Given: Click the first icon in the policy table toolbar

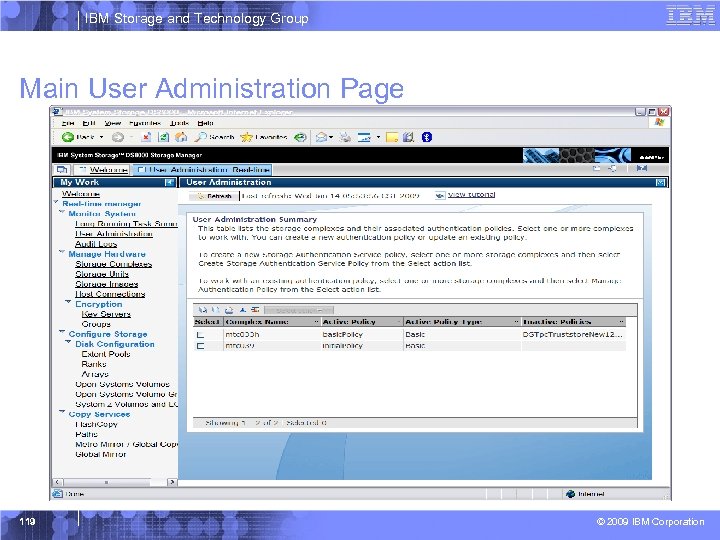Looking at the screenshot, I should point(202,310).
